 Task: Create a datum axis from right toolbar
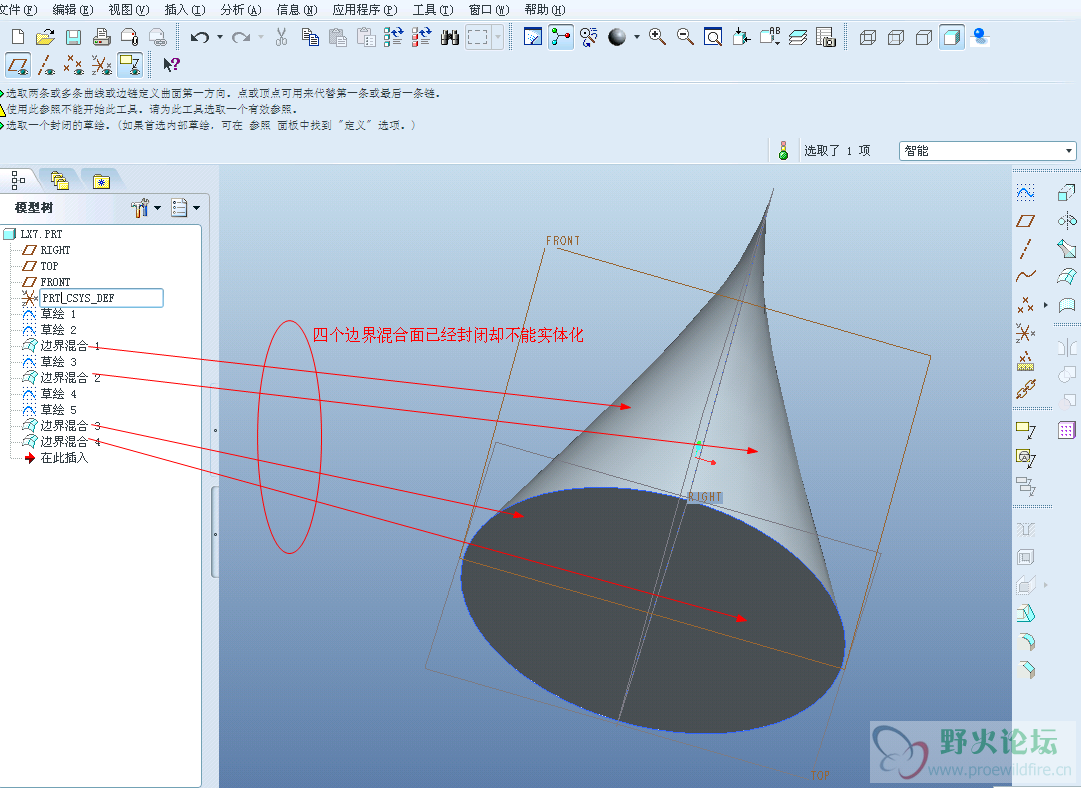click(x=1025, y=249)
